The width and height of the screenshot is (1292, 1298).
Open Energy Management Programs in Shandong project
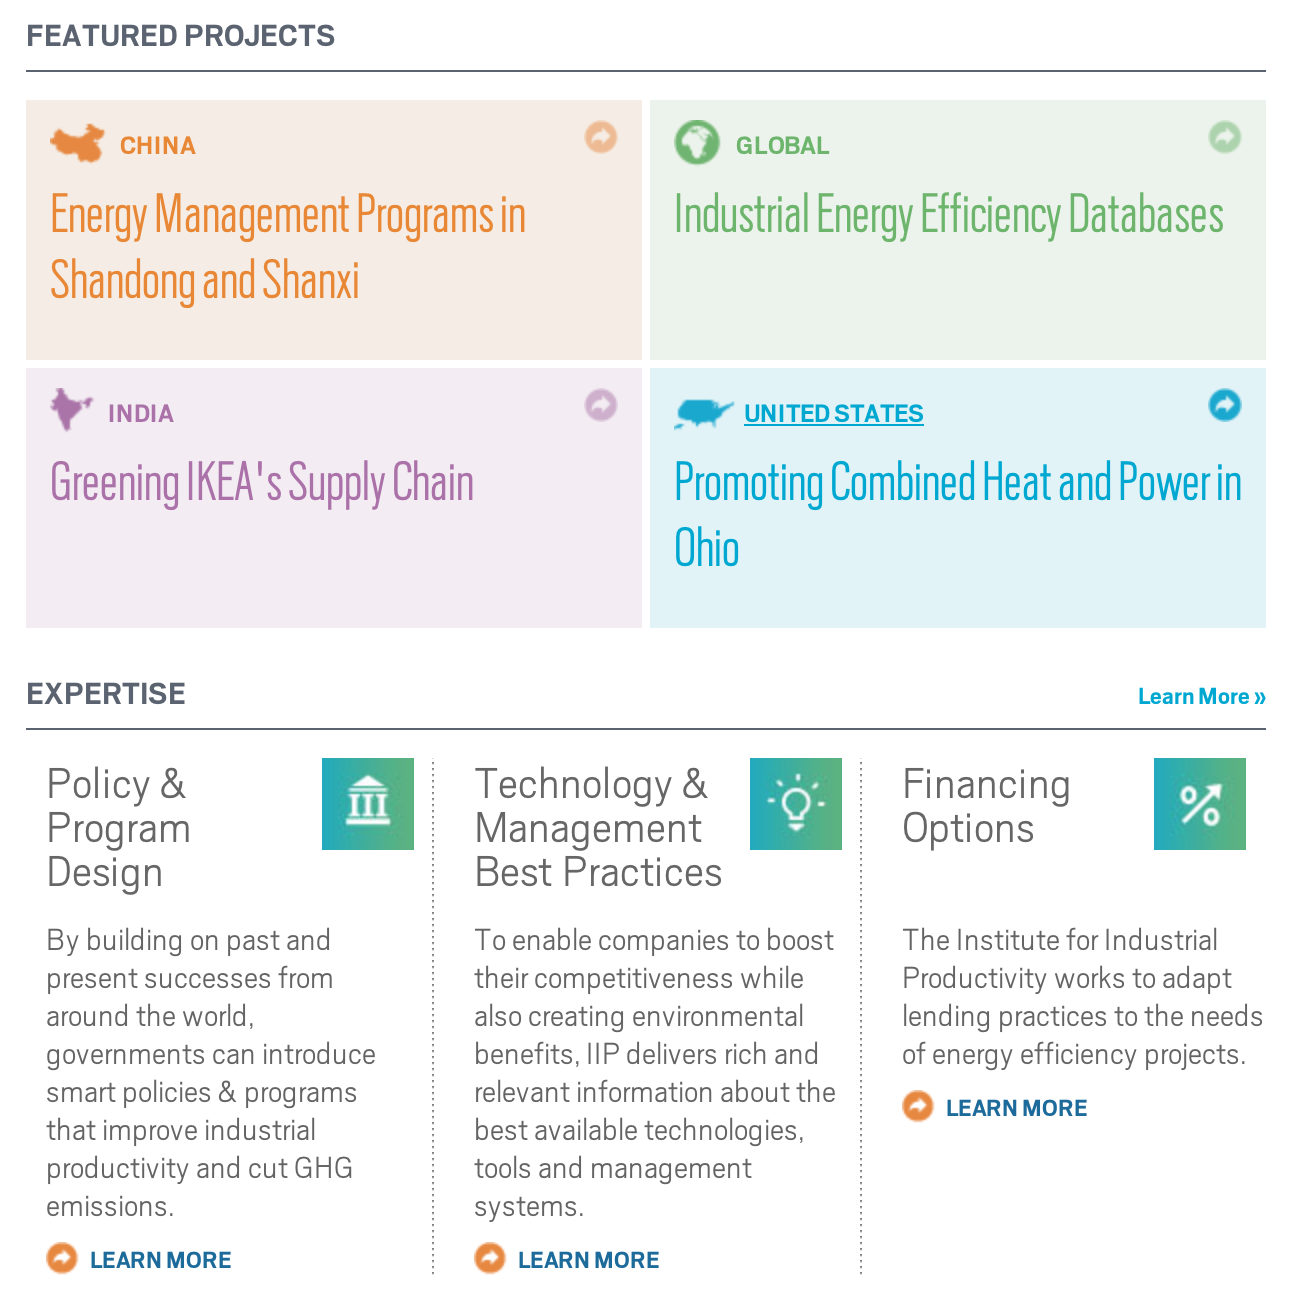(288, 248)
